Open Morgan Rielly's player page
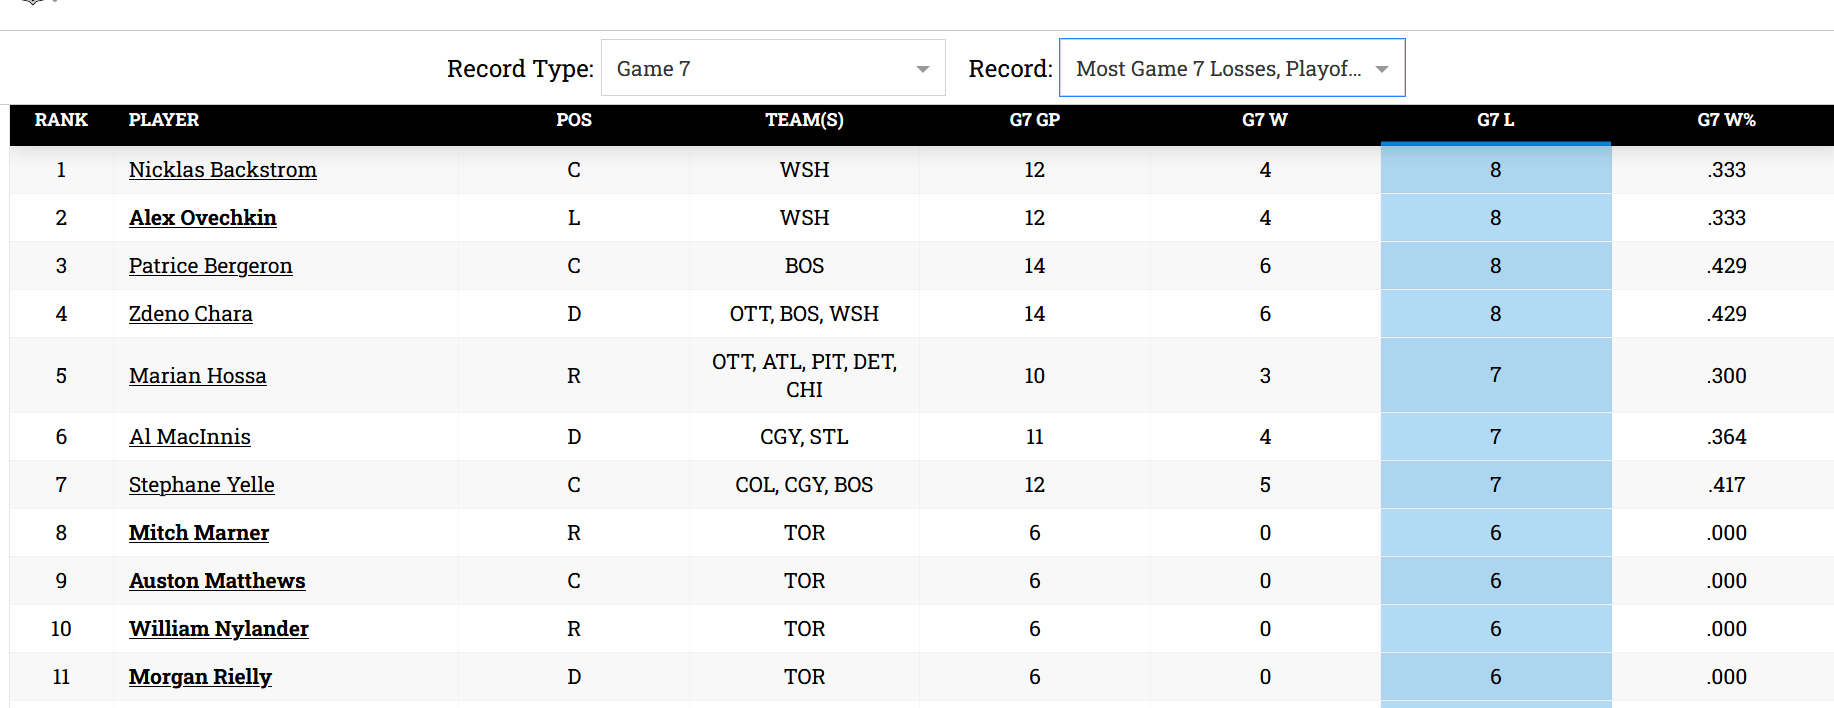Image resolution: width=1834 pixels, height=708 pixels. (200, 677)
